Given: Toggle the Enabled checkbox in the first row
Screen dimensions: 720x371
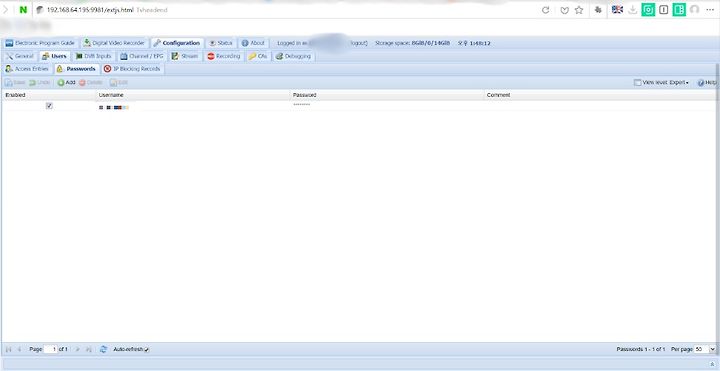Looking at the screenshot, I should pyautogui.click(x=49, y=106).
